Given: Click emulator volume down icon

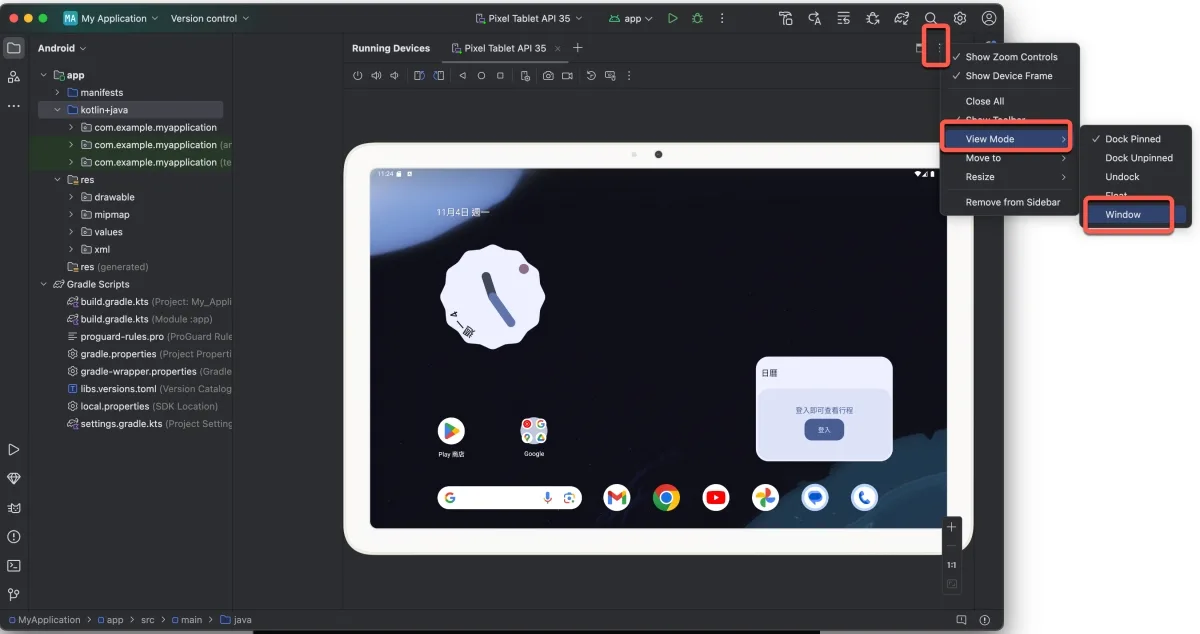Looking at the screenshot, I should (395, 75).
